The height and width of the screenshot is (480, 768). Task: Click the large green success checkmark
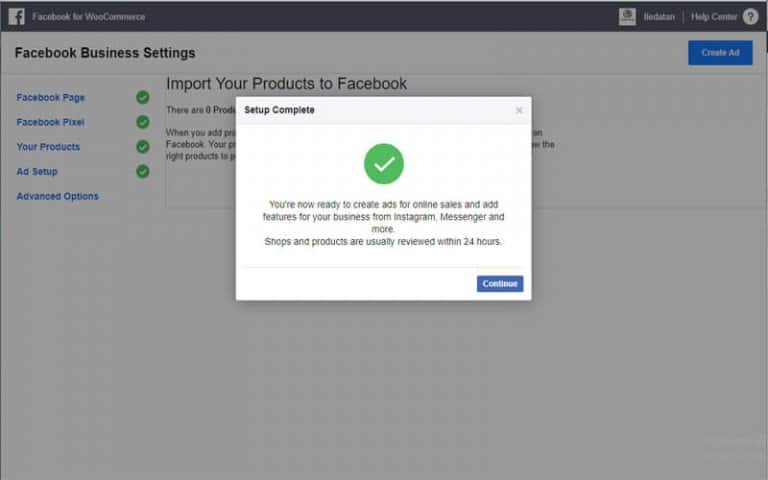384,164
